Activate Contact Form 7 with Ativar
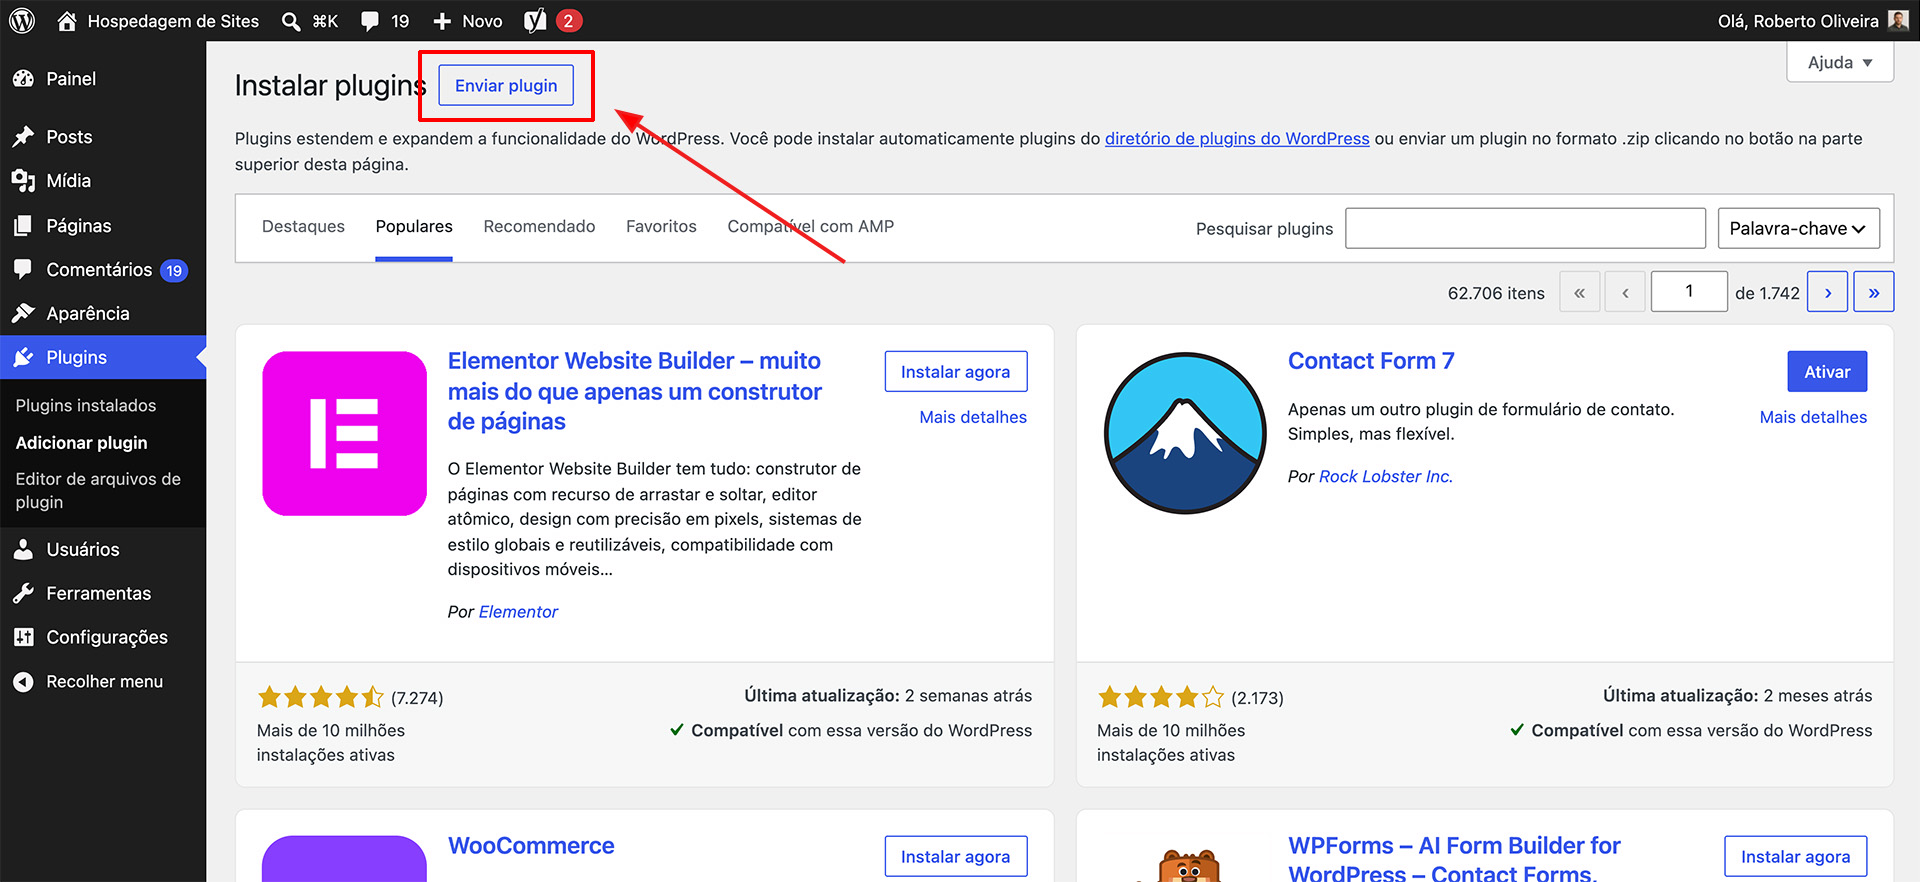 [x=1827, y=371]
